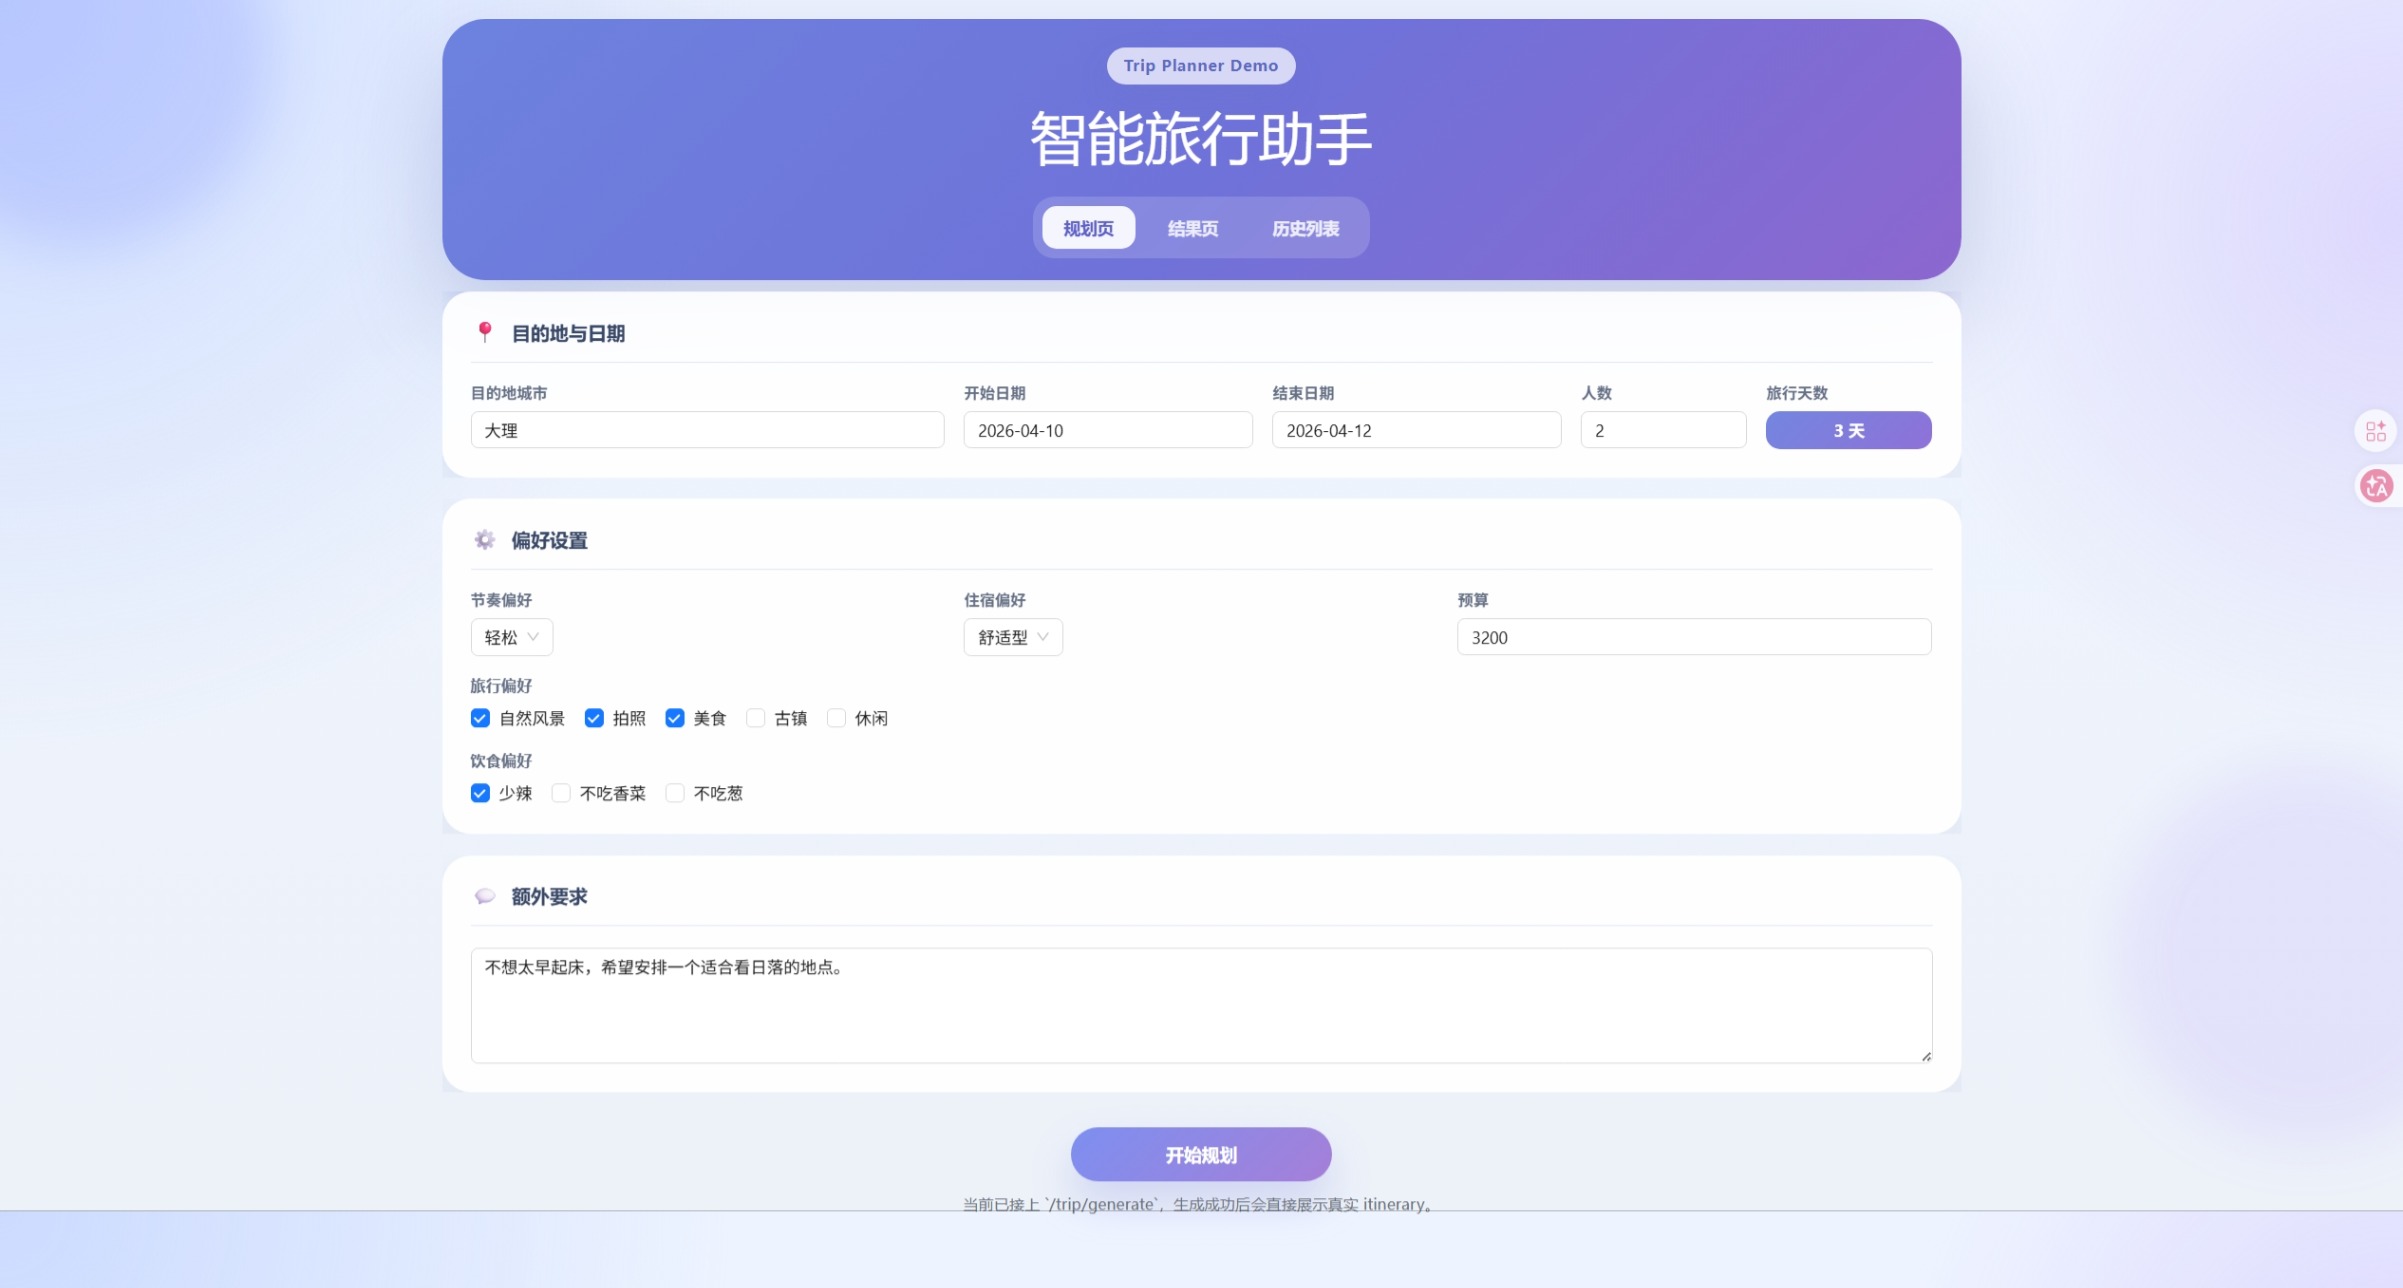Click the red pin icon beside 目的地与日期

[x=485, y=332]
